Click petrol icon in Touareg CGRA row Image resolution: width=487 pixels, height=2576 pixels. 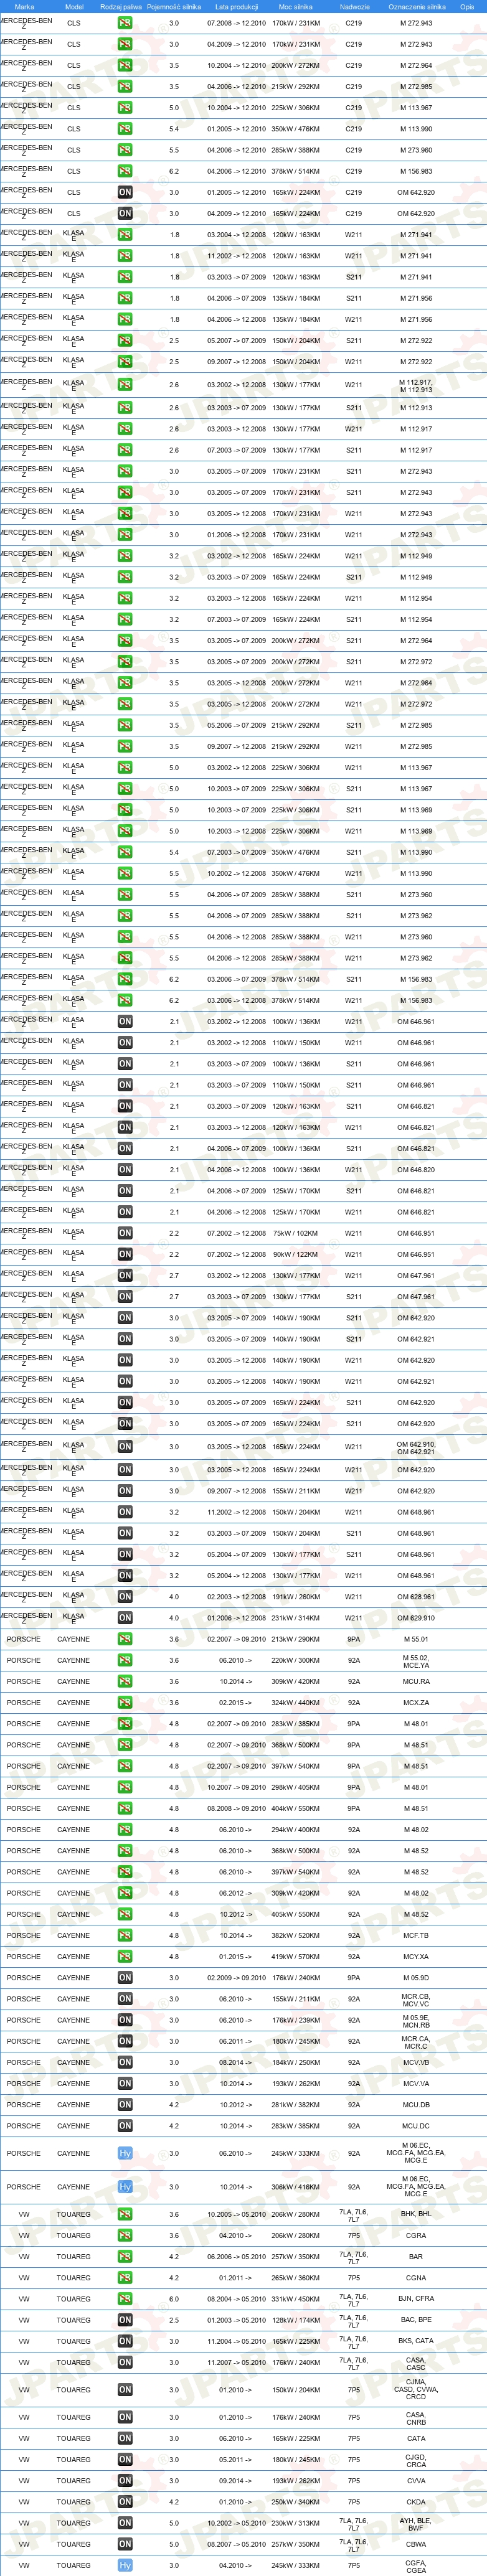click(125, 2235)
